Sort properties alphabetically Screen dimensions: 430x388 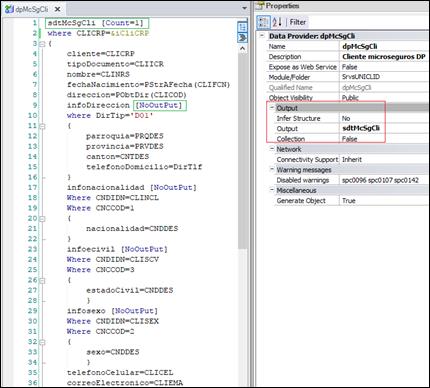tap(277, 22)
